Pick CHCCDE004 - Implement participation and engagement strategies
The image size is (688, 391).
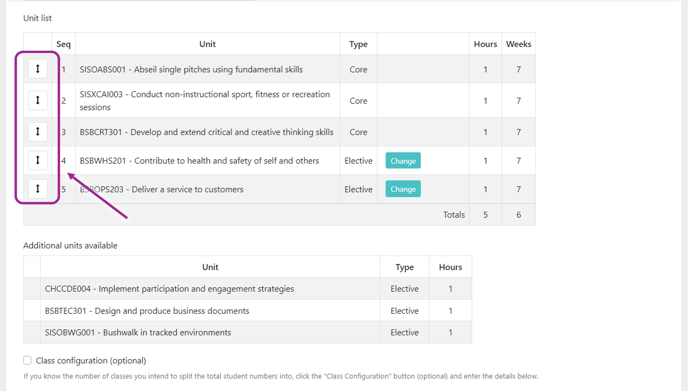(x=169, y=289)
